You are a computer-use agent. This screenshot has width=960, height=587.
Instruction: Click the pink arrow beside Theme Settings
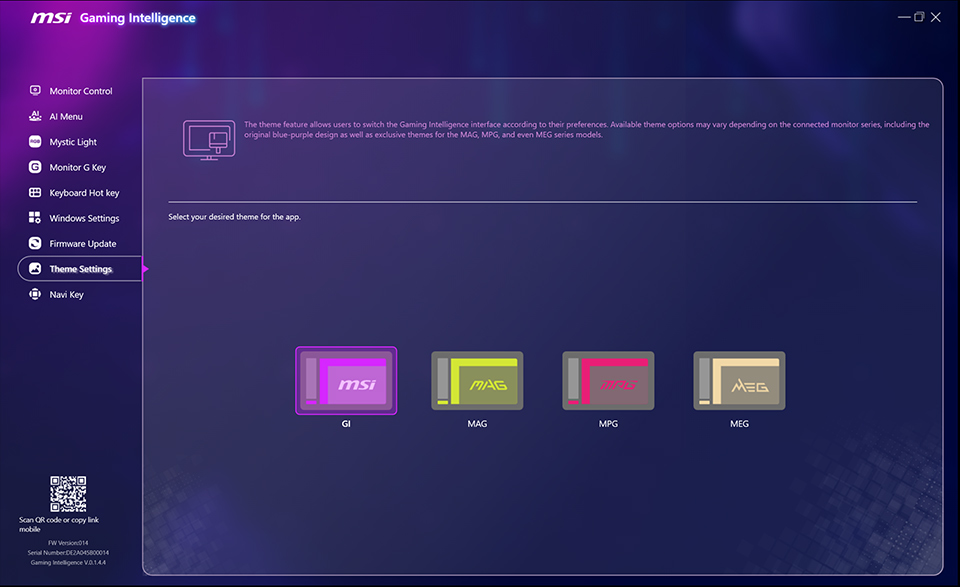coord(145,268)
